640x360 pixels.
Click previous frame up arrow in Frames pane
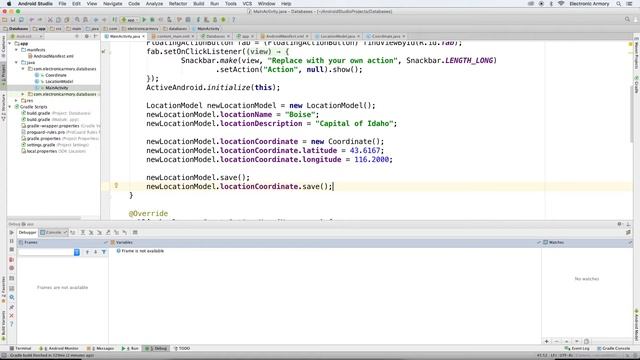point(87,252)
